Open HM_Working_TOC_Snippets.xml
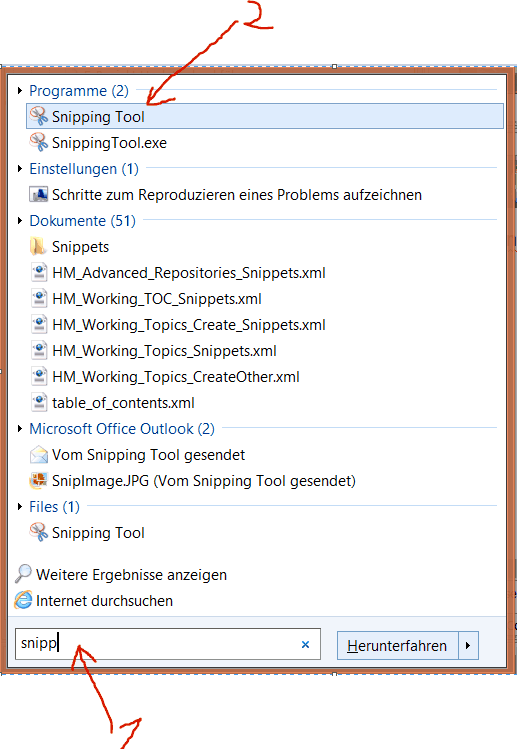The width and height of the screenshot is (517, 749). click(x=157, y=299)
